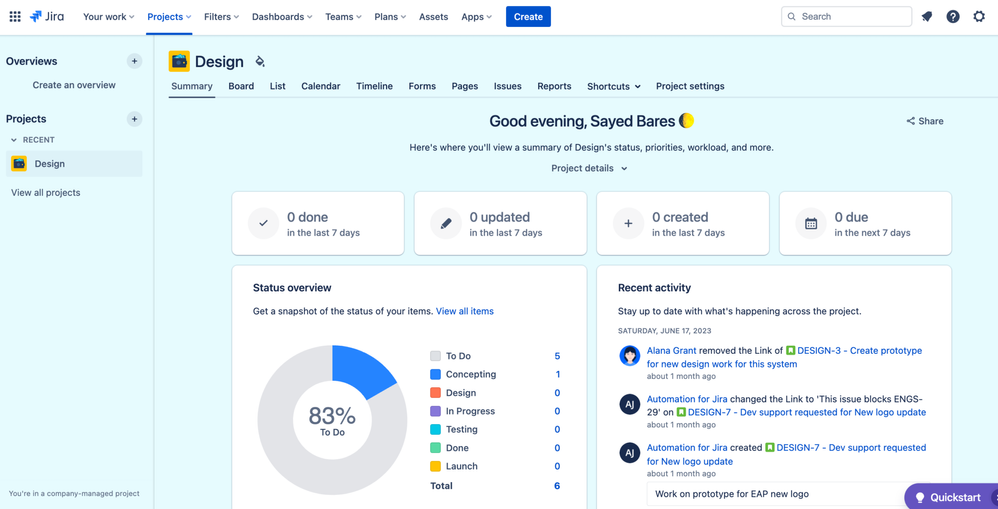The width and height of the screenshot is (998, 509).
Task: Open the settings gear icon
Action: (979, 17)
